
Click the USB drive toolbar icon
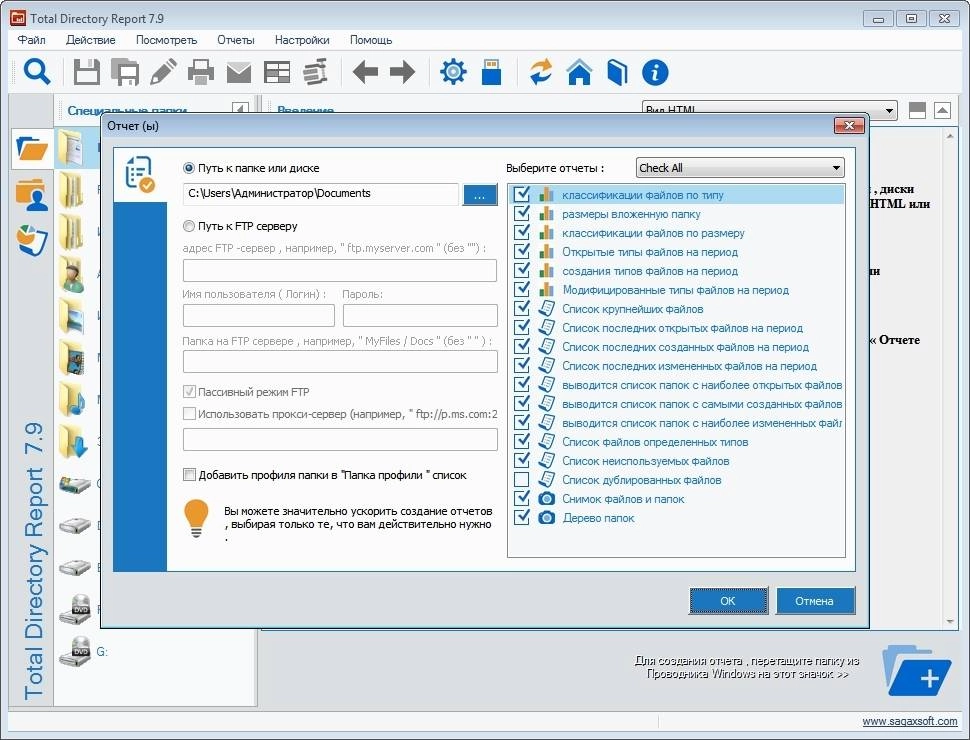[491, 72]
